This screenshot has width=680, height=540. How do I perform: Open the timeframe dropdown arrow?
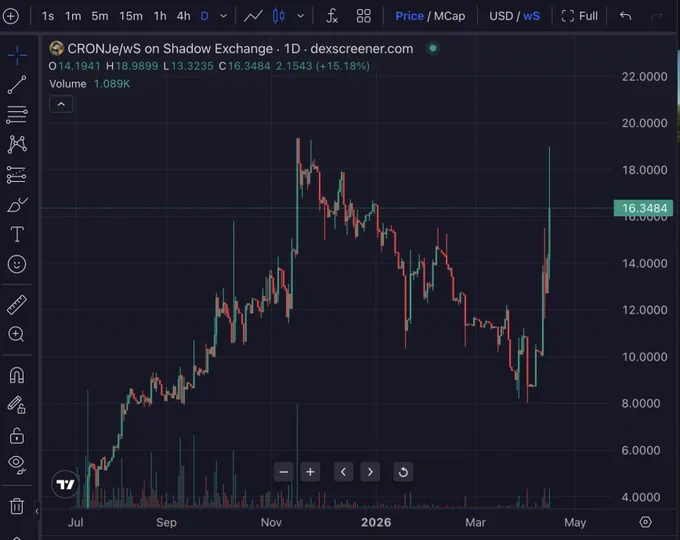(x=223, y=16)
